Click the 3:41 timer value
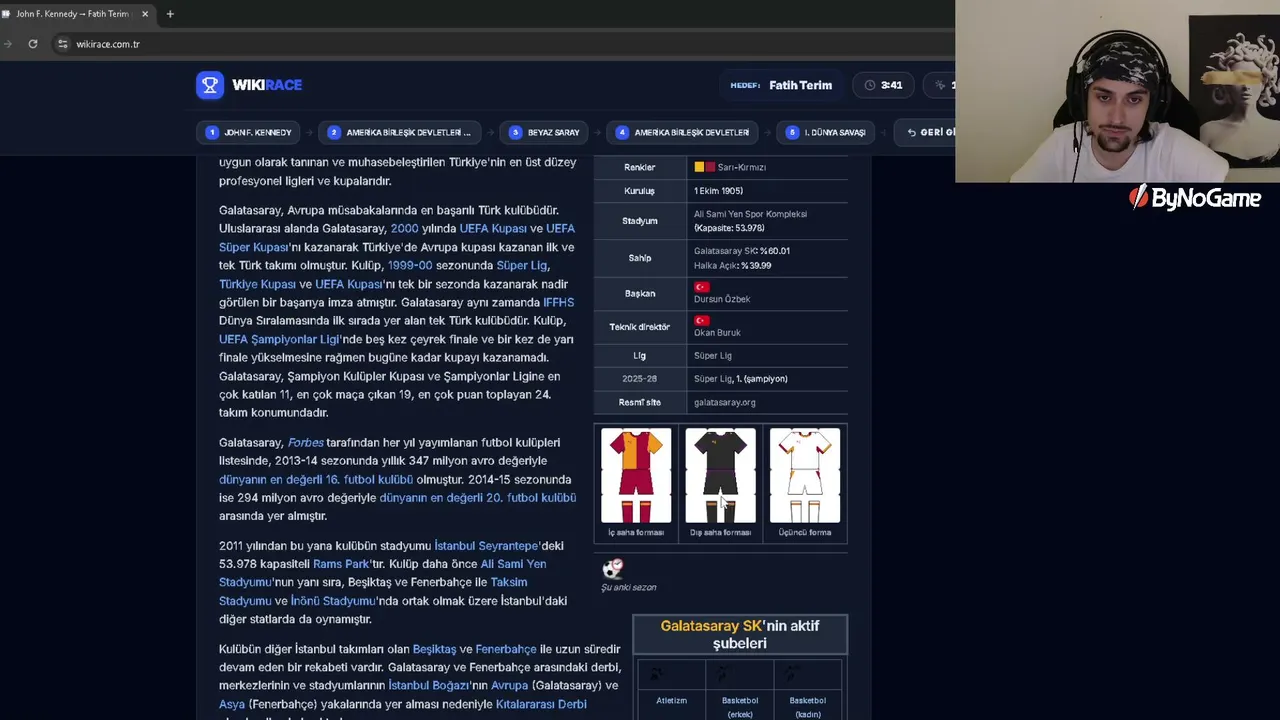The height and width of the screenshot is (720, 1280). click(x=891, y=85)
